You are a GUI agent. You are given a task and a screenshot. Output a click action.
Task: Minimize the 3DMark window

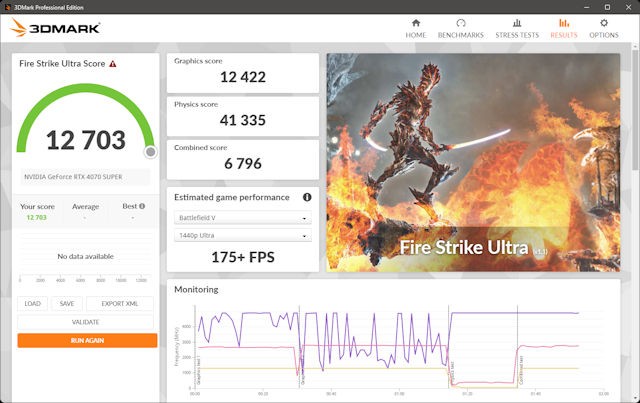point(587,7)
